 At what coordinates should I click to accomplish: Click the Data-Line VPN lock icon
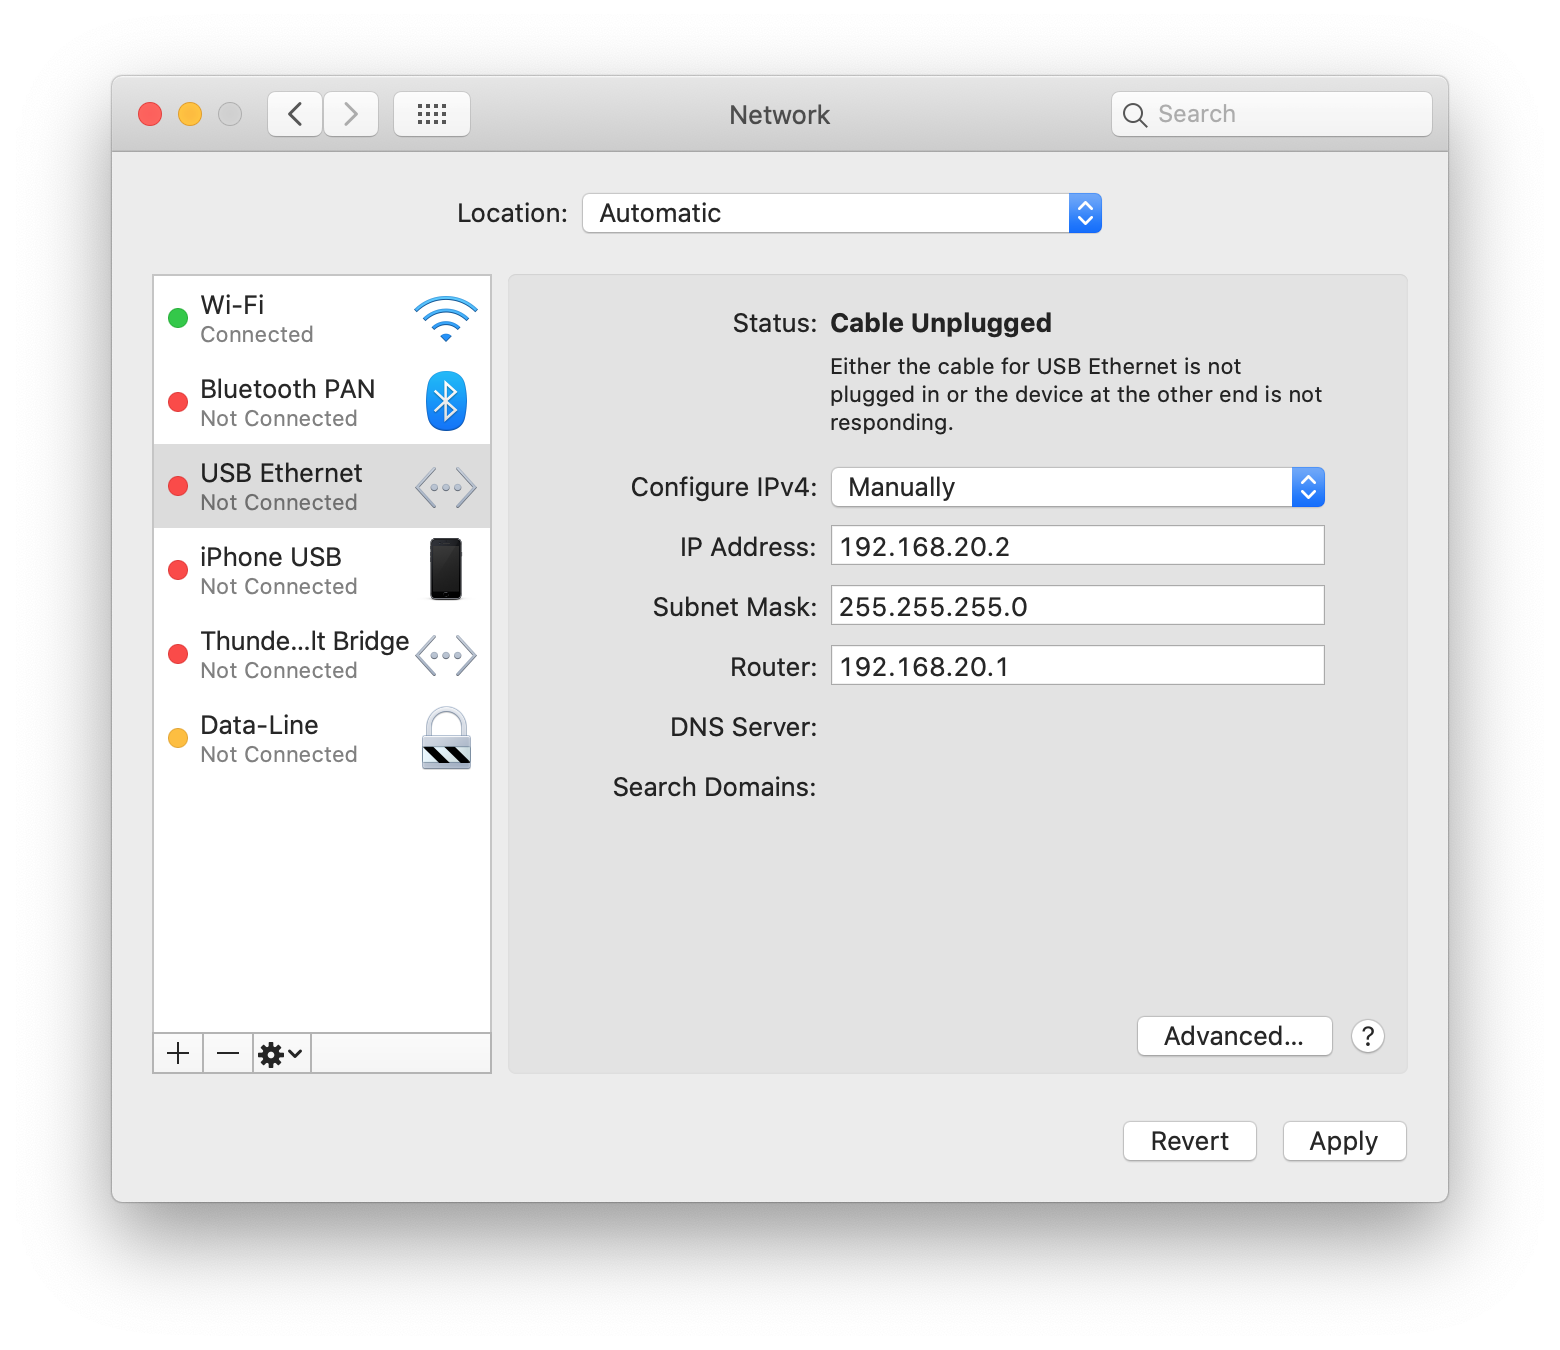pos(446,739)
